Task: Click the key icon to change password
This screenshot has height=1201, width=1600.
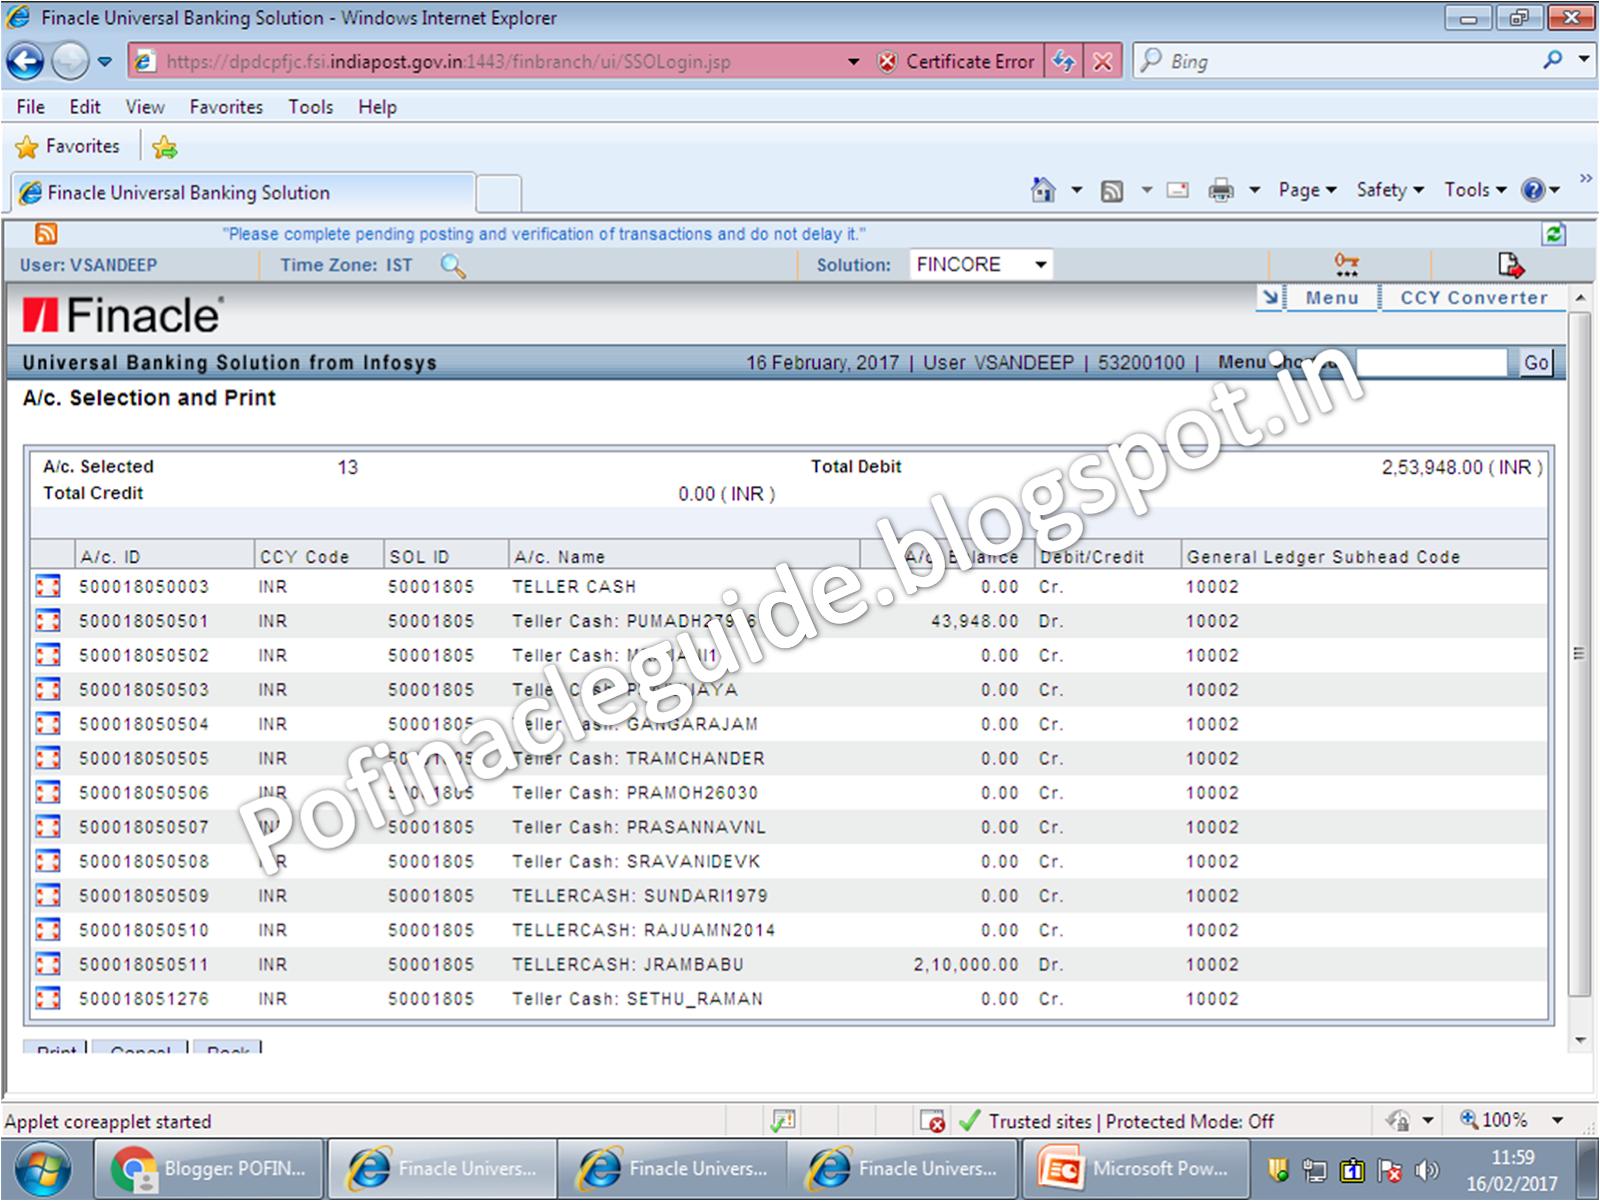Action: (x=1347, y=264)
